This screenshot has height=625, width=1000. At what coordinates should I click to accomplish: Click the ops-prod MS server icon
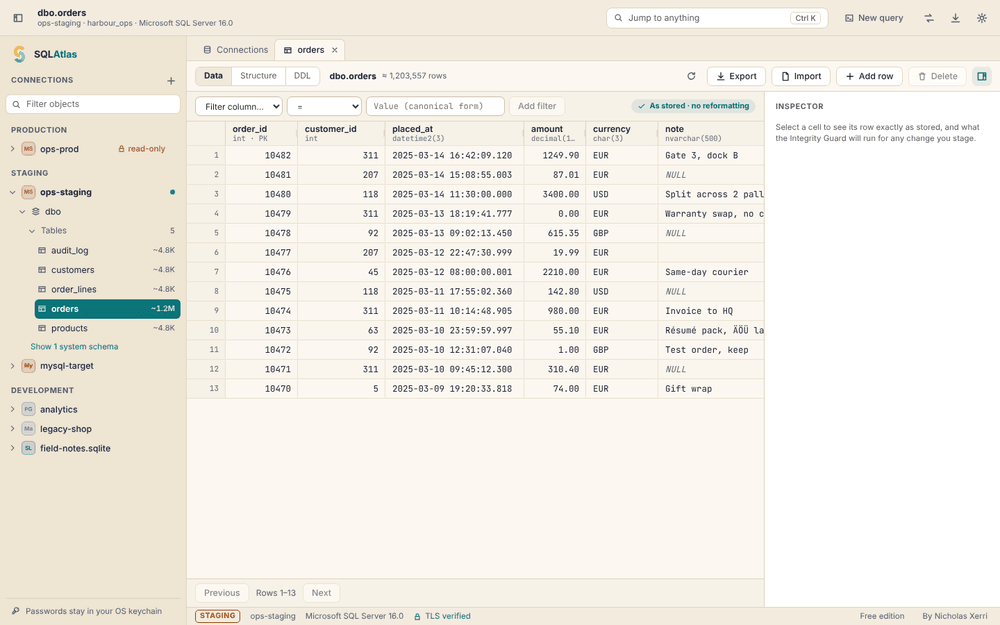click(28, 149)
